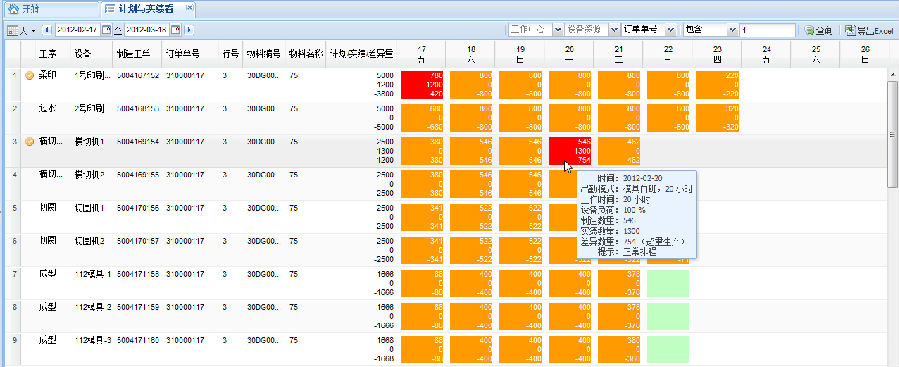The image size is (899, 367).
Task: Select the red cell for row 1 on day 17
Action: [x=422, y=85]
